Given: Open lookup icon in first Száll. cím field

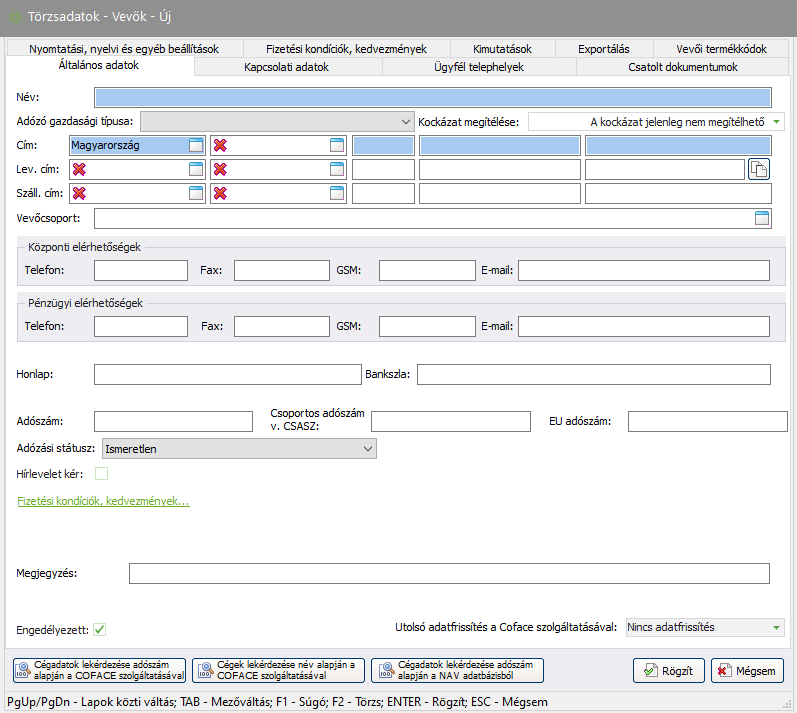Looking at the screenshot, I should (x=196, y=193).
